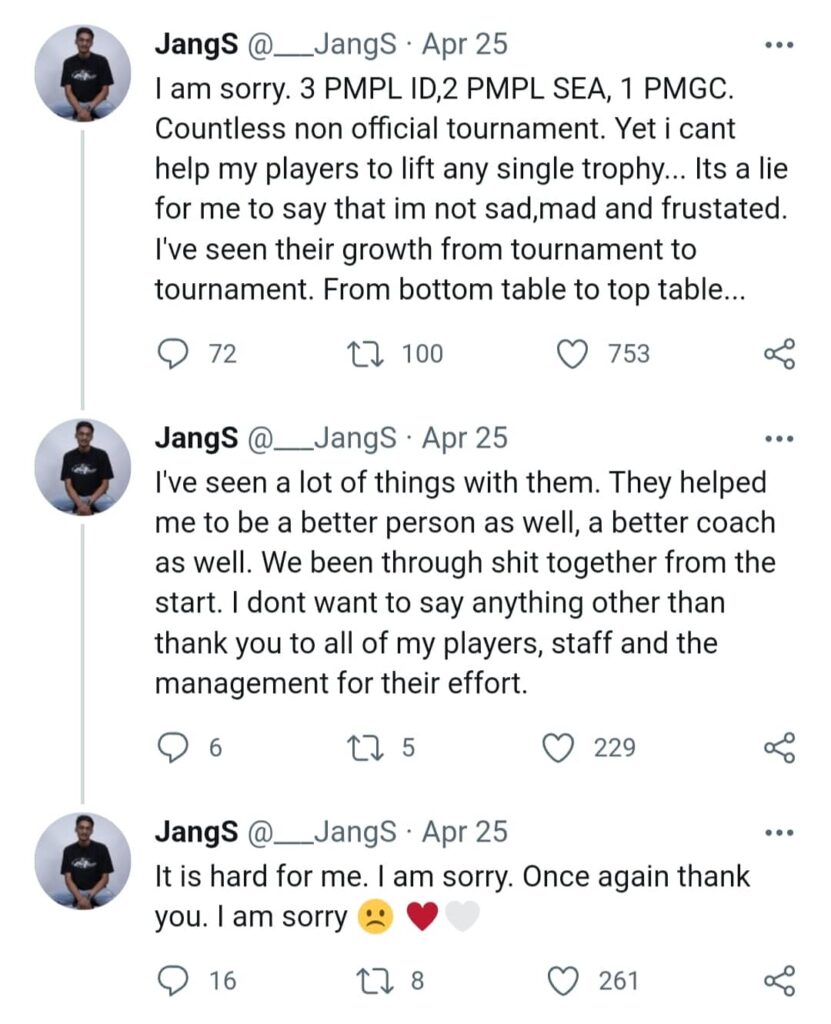
Task: Open the third tweet's profile avatar
Action: (x=83, y=860)
